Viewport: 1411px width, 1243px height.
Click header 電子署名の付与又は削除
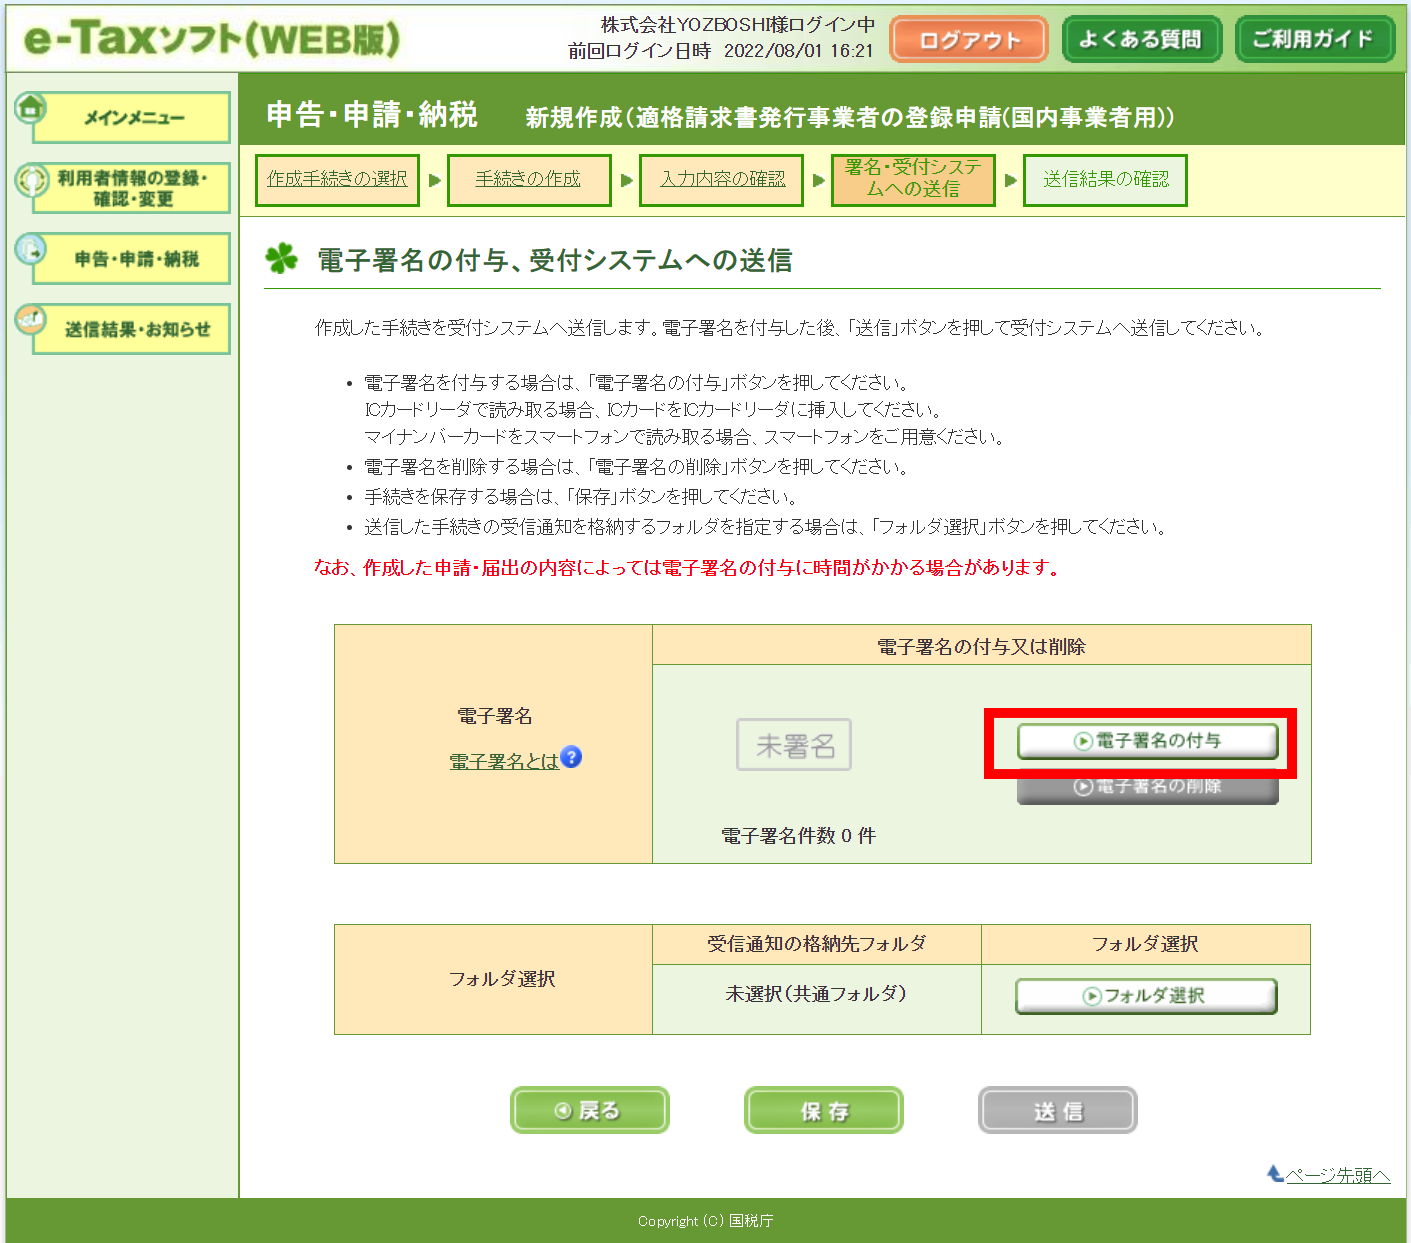[981, 647]
